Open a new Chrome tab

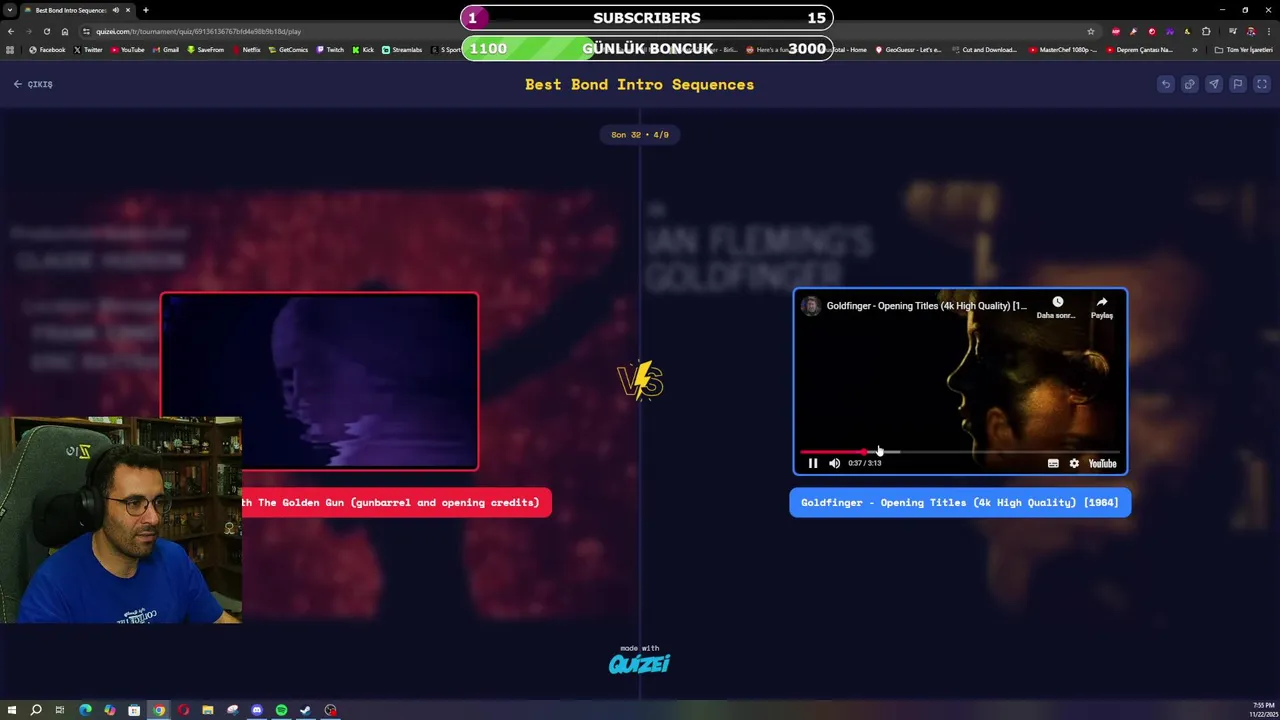pyautogui.click(x=146, y=10)
